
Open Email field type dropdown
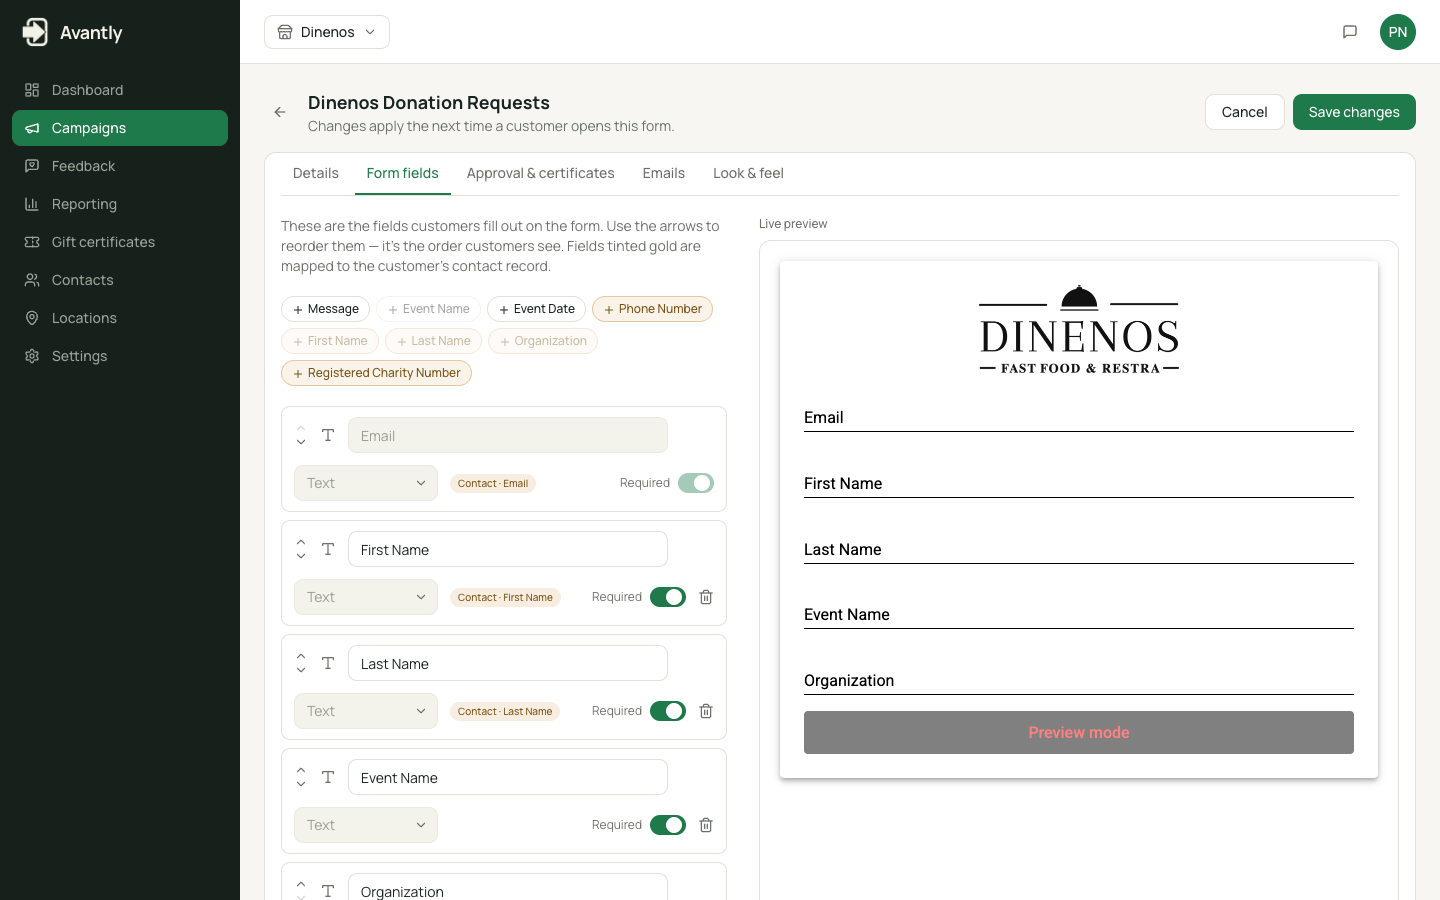[366, 483]
